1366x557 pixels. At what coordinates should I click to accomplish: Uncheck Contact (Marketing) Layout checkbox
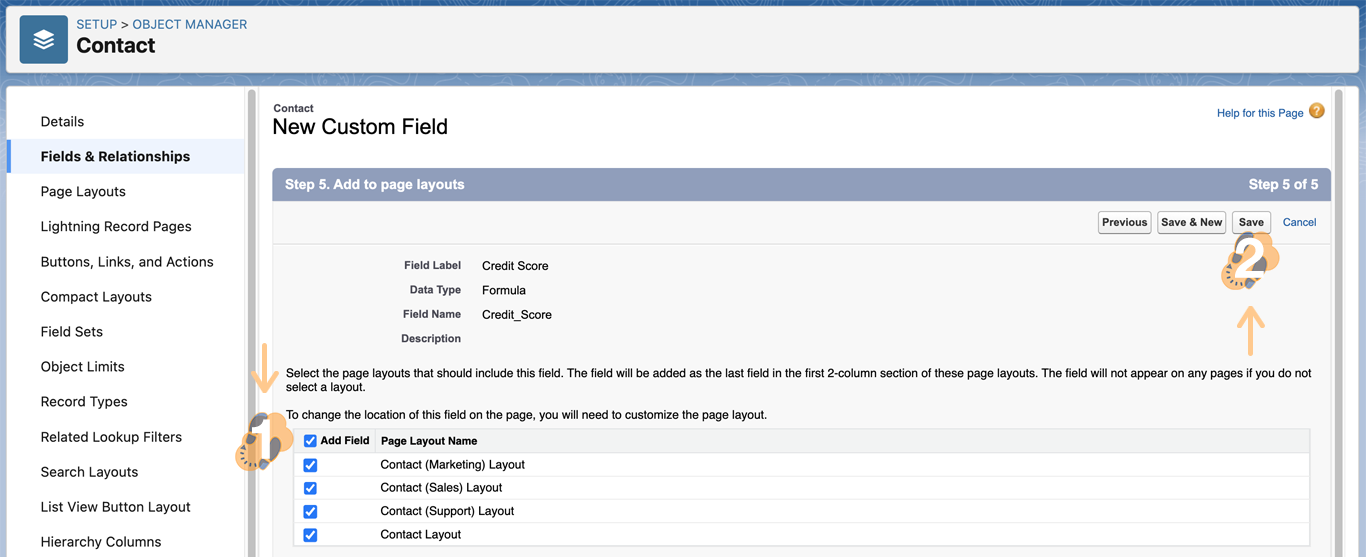[x=310, y=465]
